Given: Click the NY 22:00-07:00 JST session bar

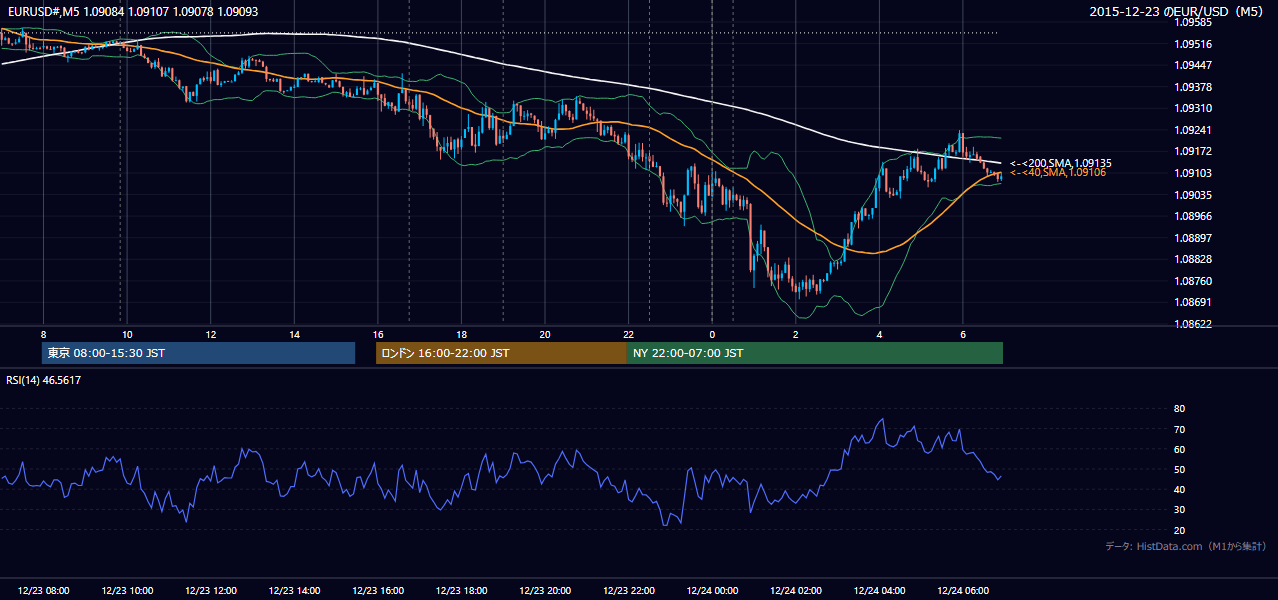Looking at the screenshot, I should (815, 353).
